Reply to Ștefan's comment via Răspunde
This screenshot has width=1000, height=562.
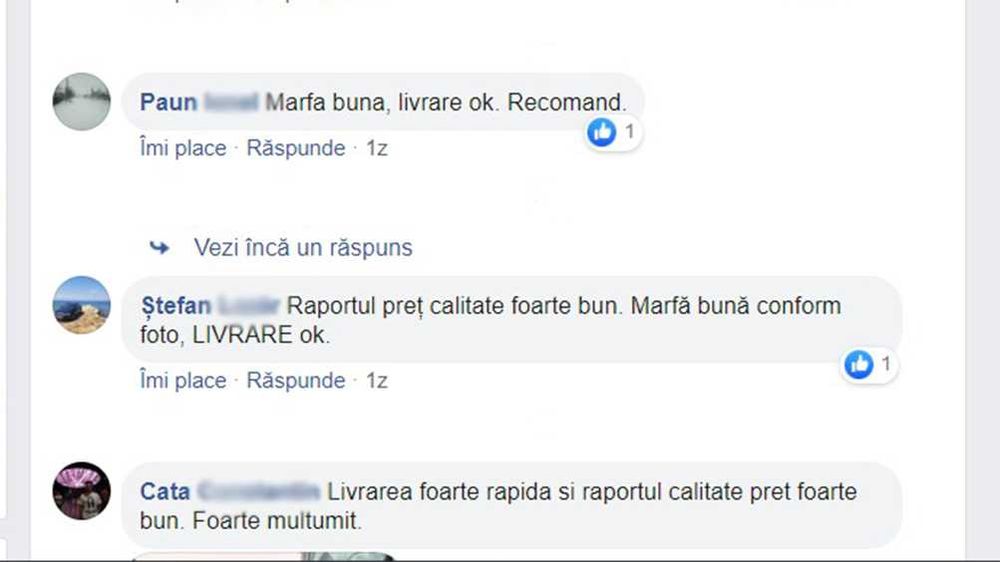tap(296, 380)
